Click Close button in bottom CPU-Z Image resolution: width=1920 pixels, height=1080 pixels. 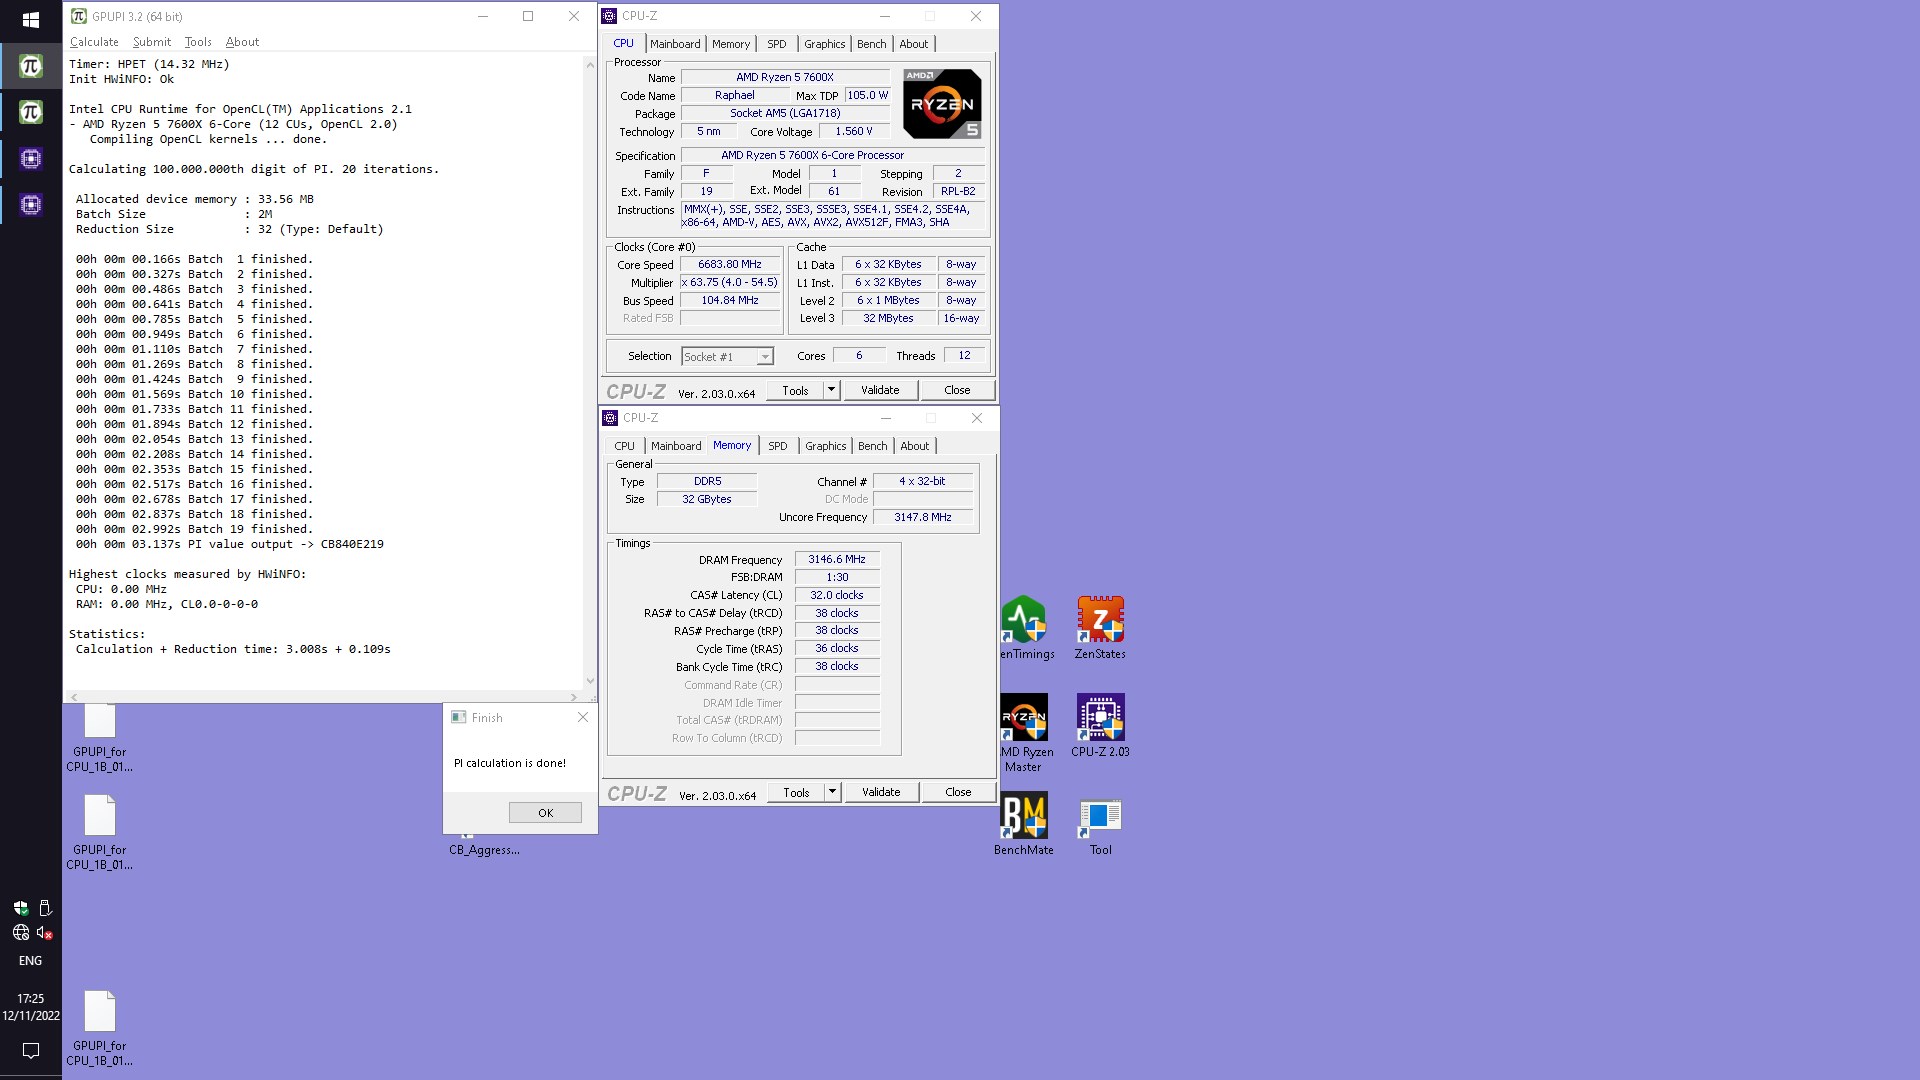(958, 792)
